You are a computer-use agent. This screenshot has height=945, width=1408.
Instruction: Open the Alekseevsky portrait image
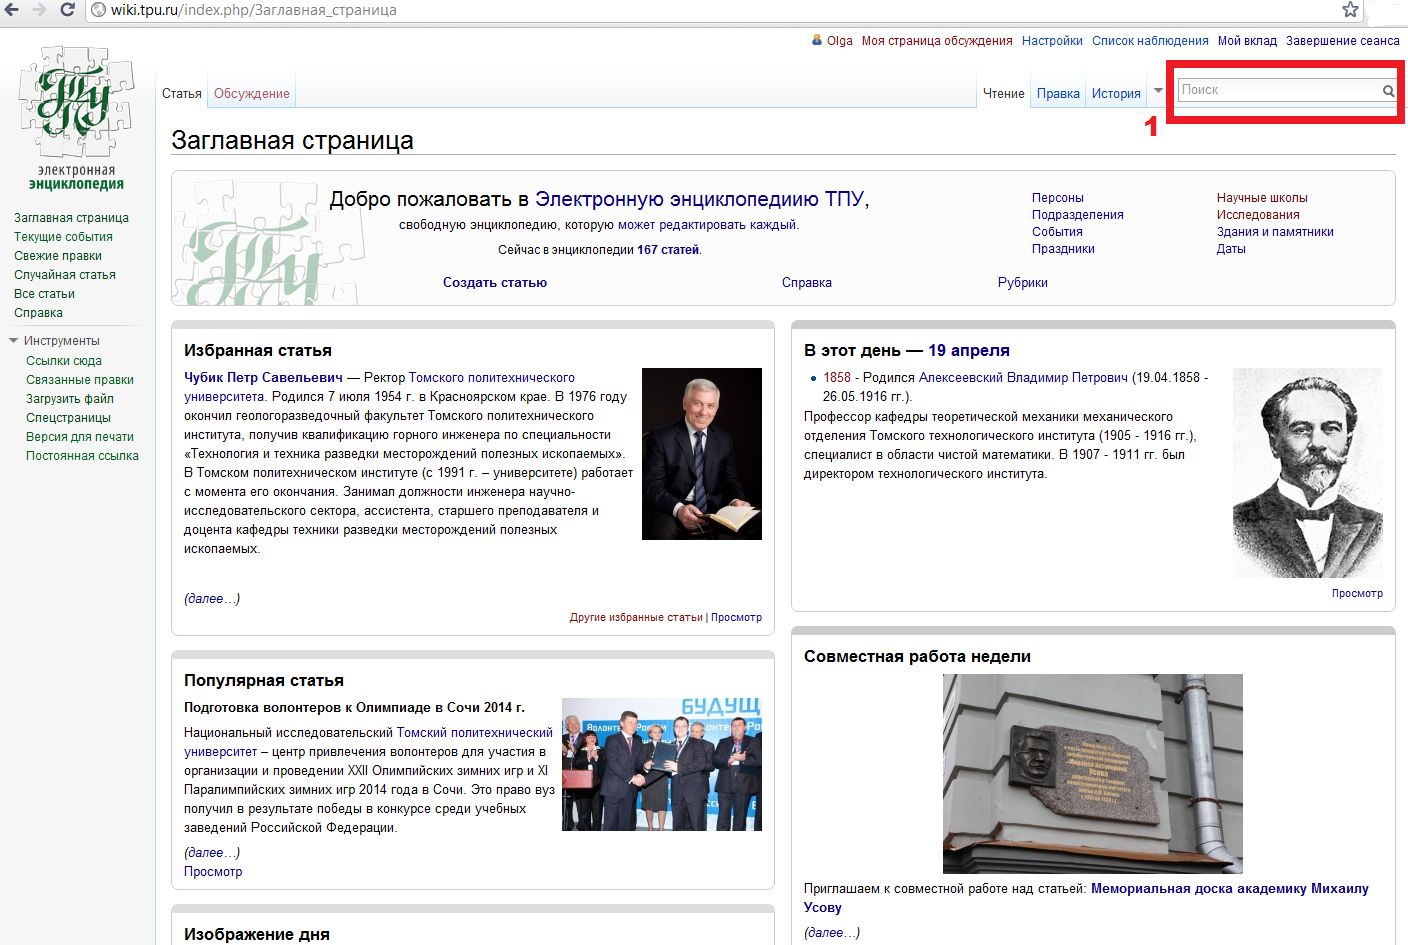pos(1308,473)
